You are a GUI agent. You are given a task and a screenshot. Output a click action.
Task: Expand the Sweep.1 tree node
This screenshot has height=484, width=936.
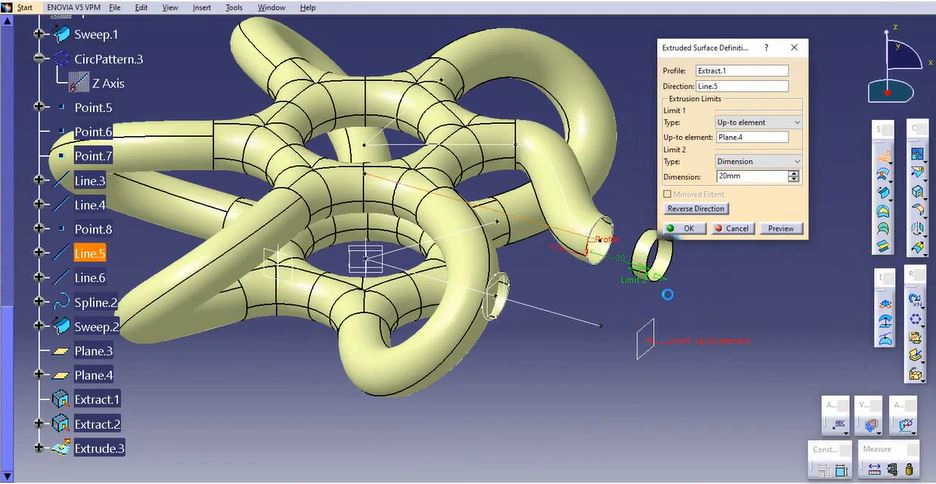point(39,34)
